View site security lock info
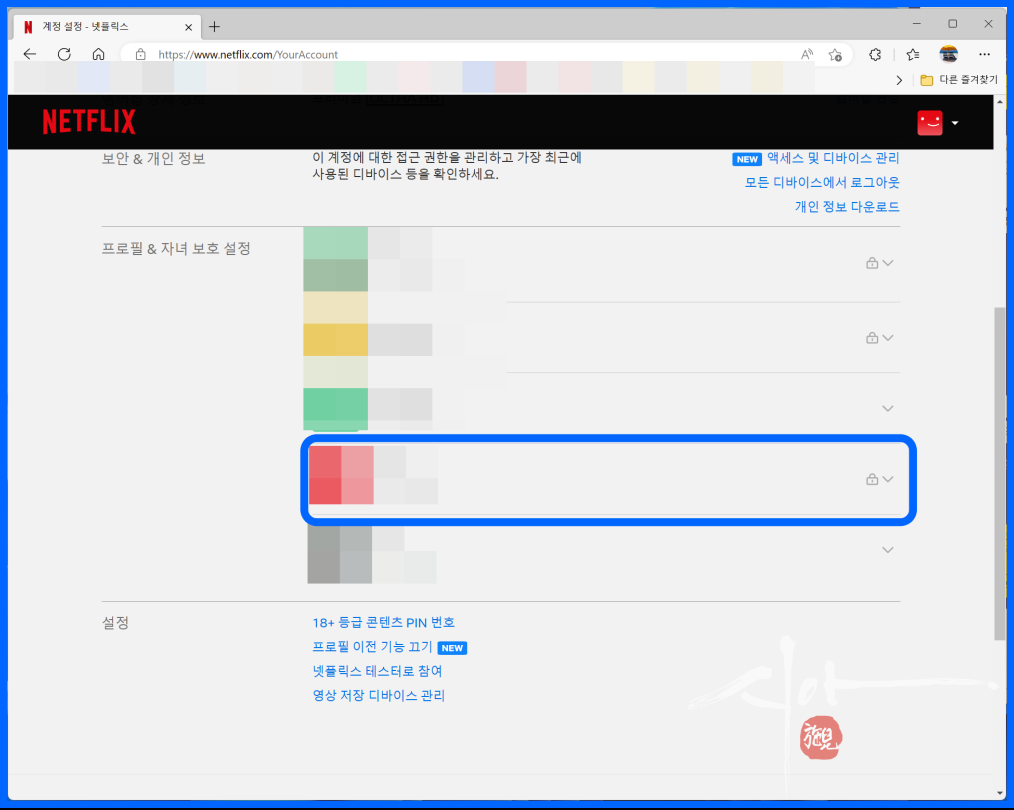 tap(140, 55)
